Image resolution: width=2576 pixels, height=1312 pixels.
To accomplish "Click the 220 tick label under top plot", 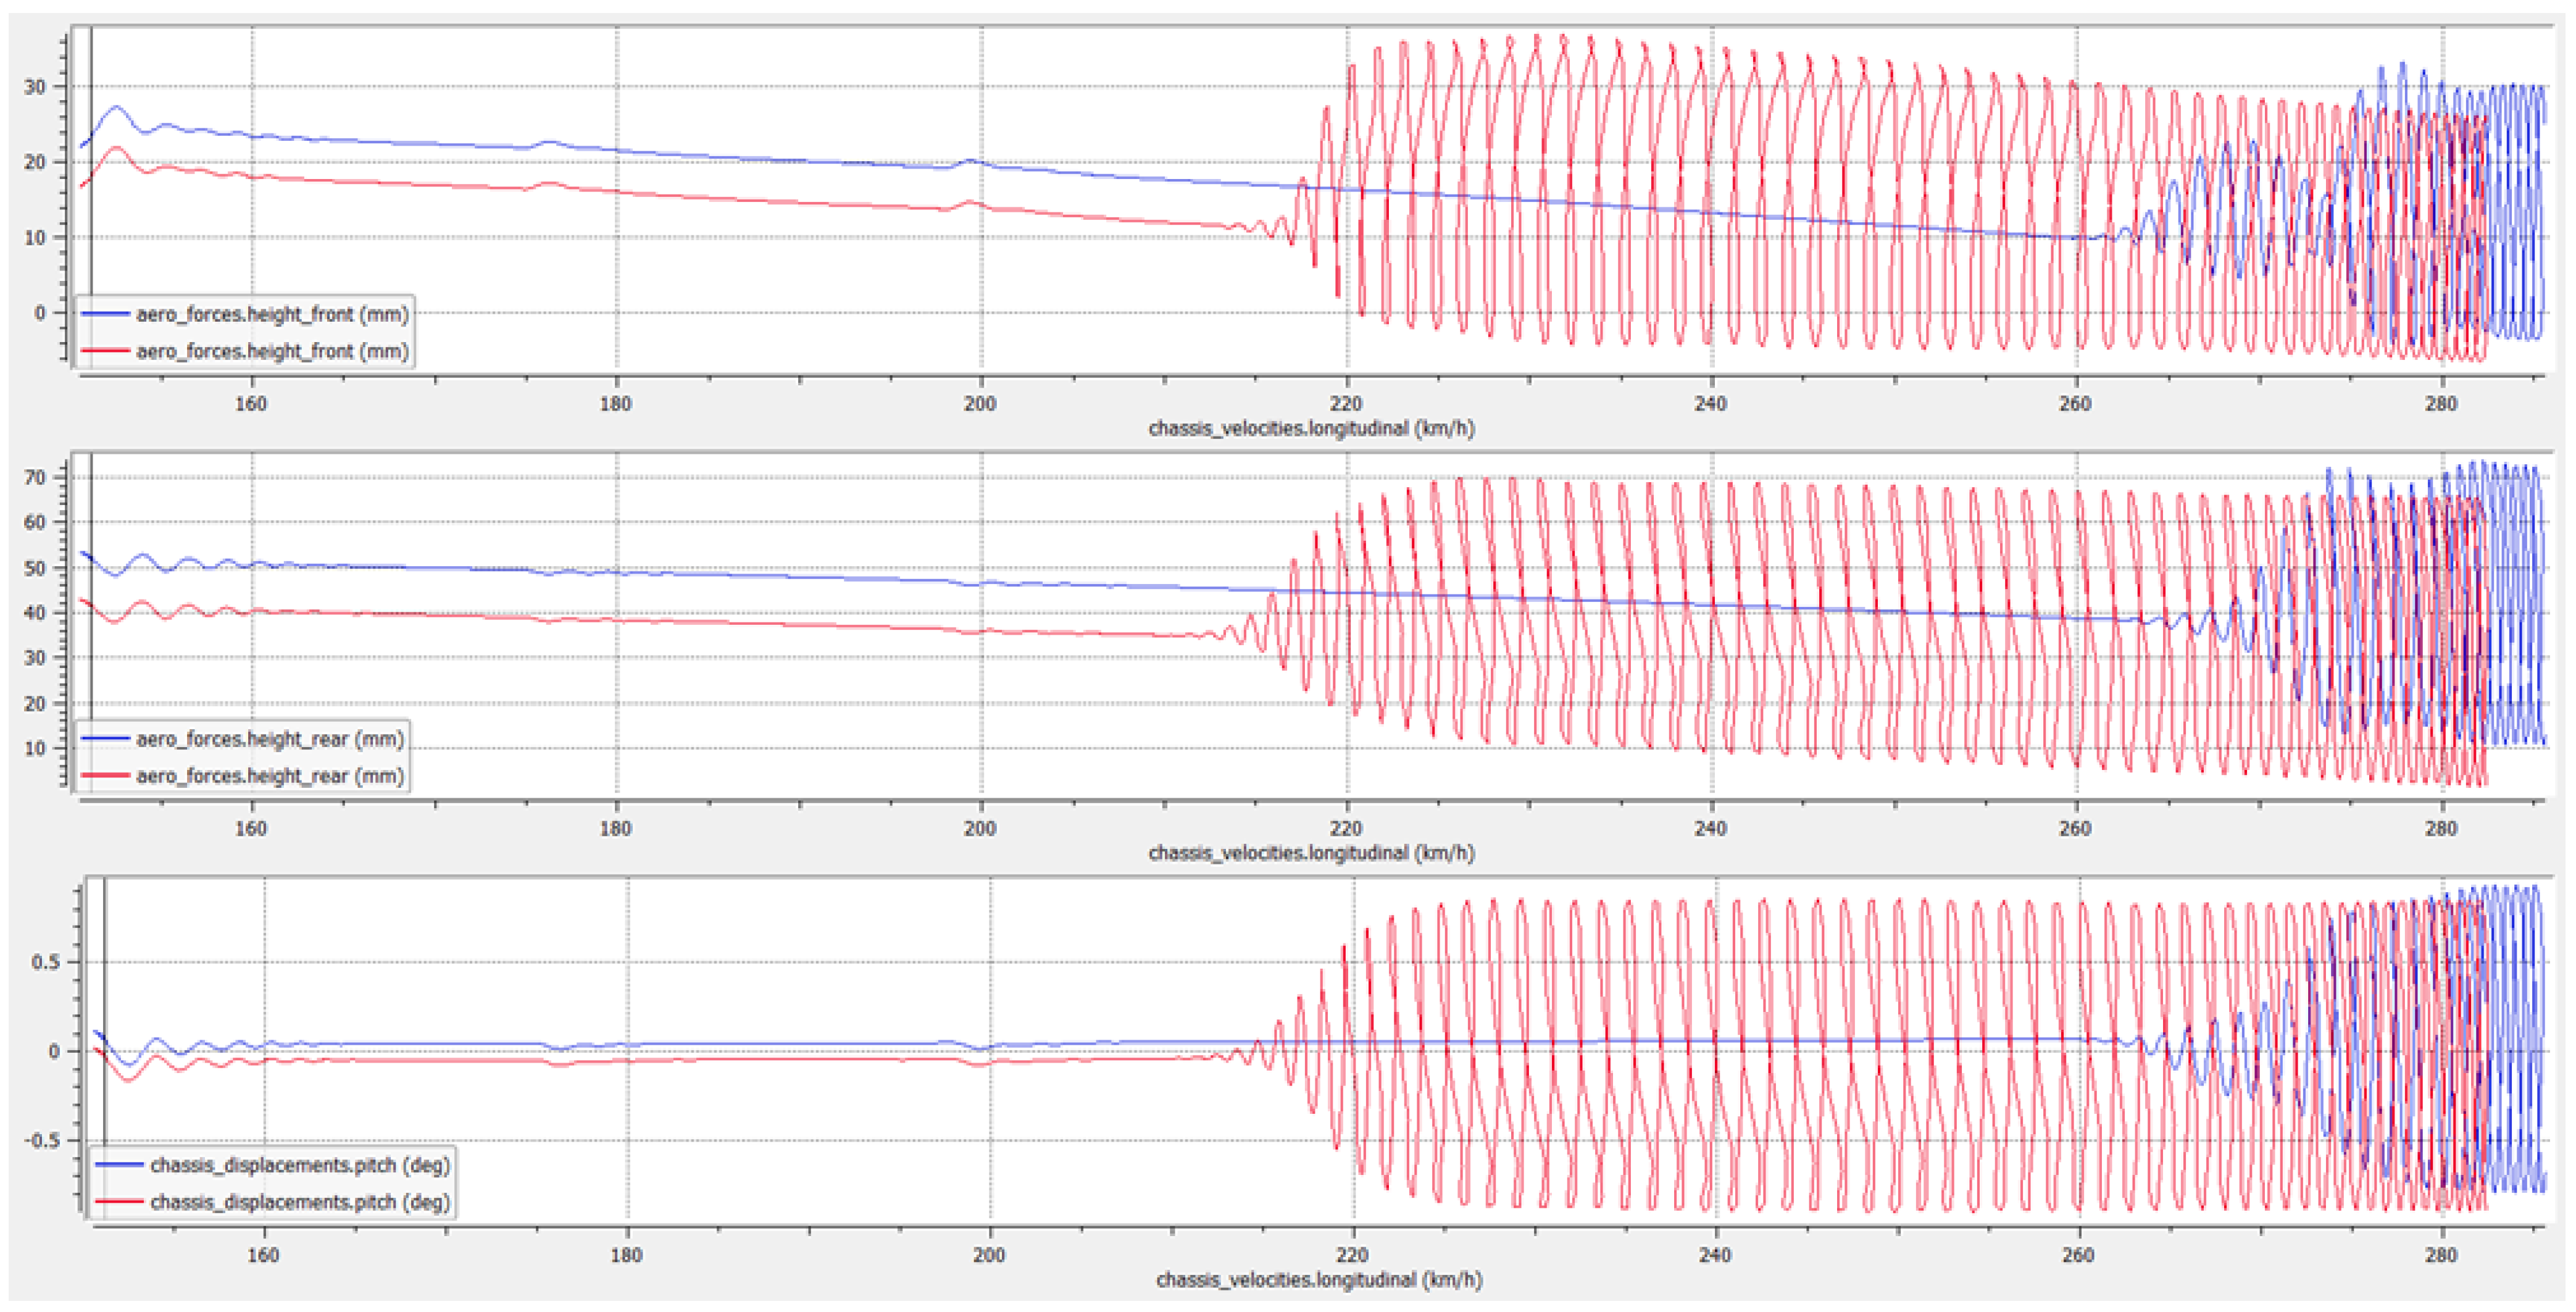I will [1346, 404].
